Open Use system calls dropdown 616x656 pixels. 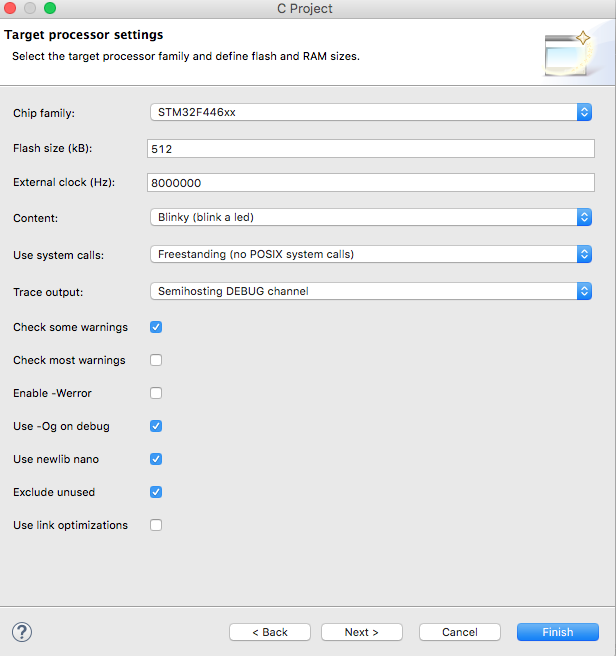pyautogui.click(x=371, y=254)
